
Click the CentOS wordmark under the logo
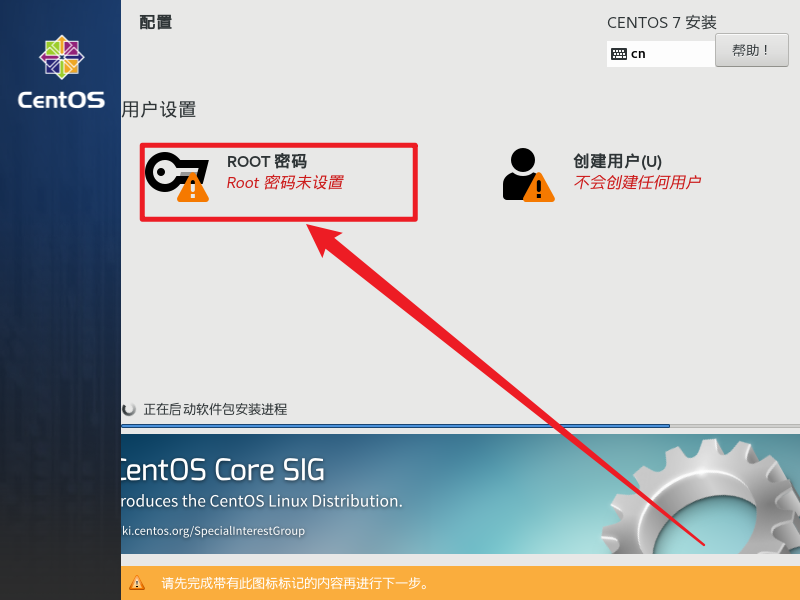point(61,99)
